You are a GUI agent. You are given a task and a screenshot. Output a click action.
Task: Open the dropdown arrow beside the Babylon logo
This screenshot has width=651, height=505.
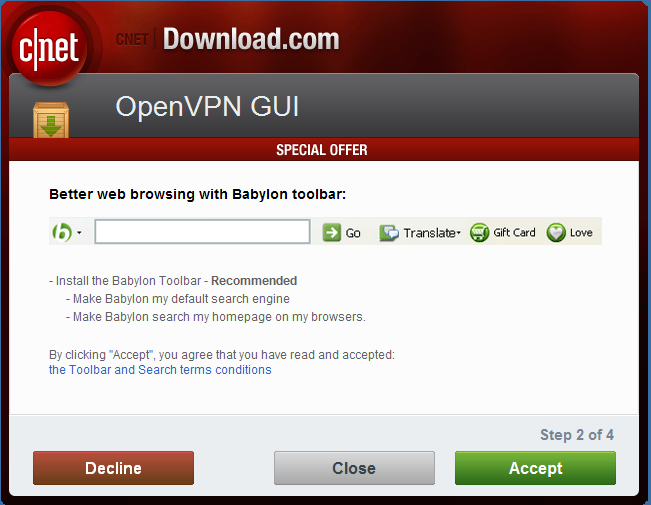pos(79,233)
